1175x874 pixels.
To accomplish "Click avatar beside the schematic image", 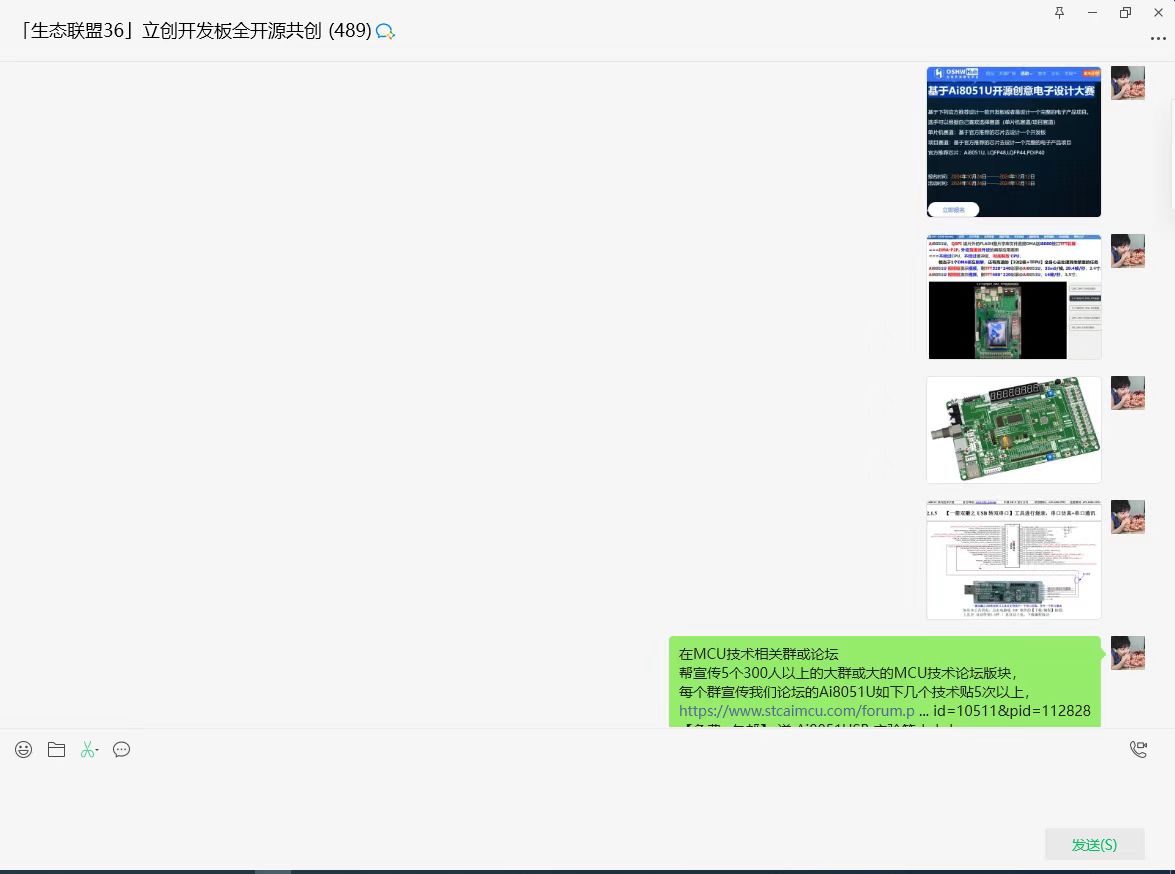I will [x=1128, y=517].
